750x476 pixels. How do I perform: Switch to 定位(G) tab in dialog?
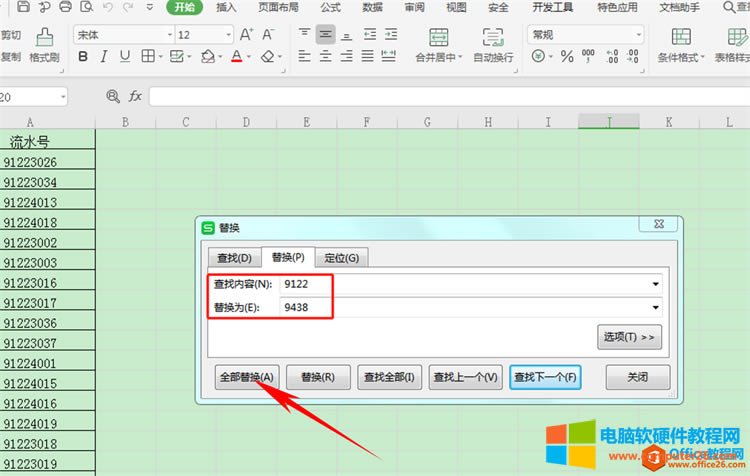click(x=342, y=258)
